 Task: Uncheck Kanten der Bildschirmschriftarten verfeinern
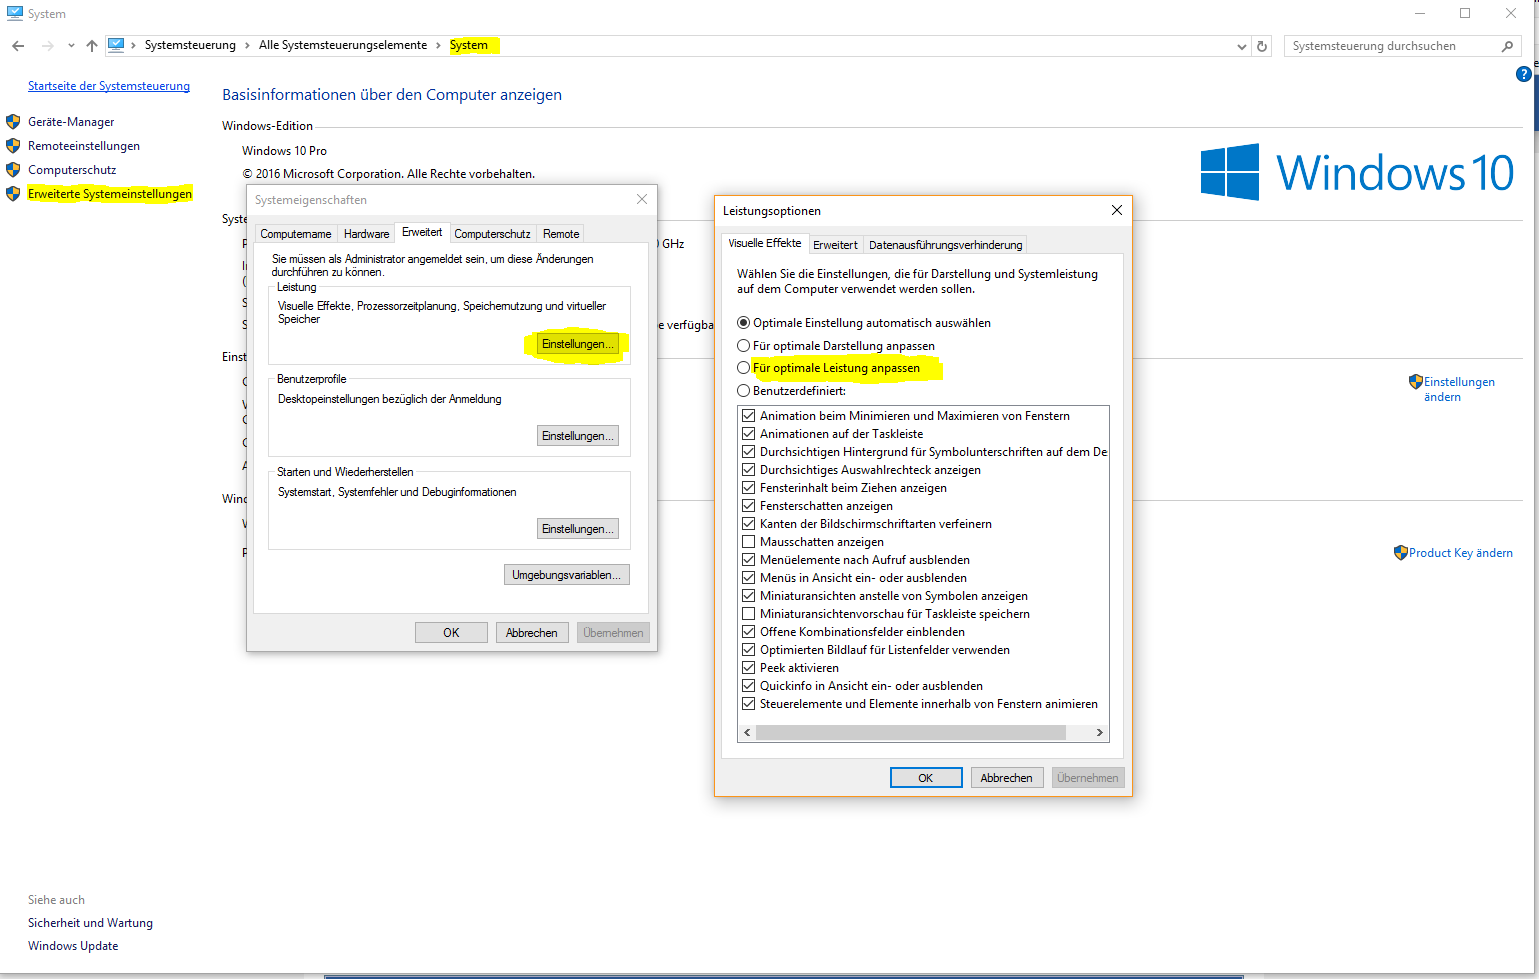coord(748,524)
